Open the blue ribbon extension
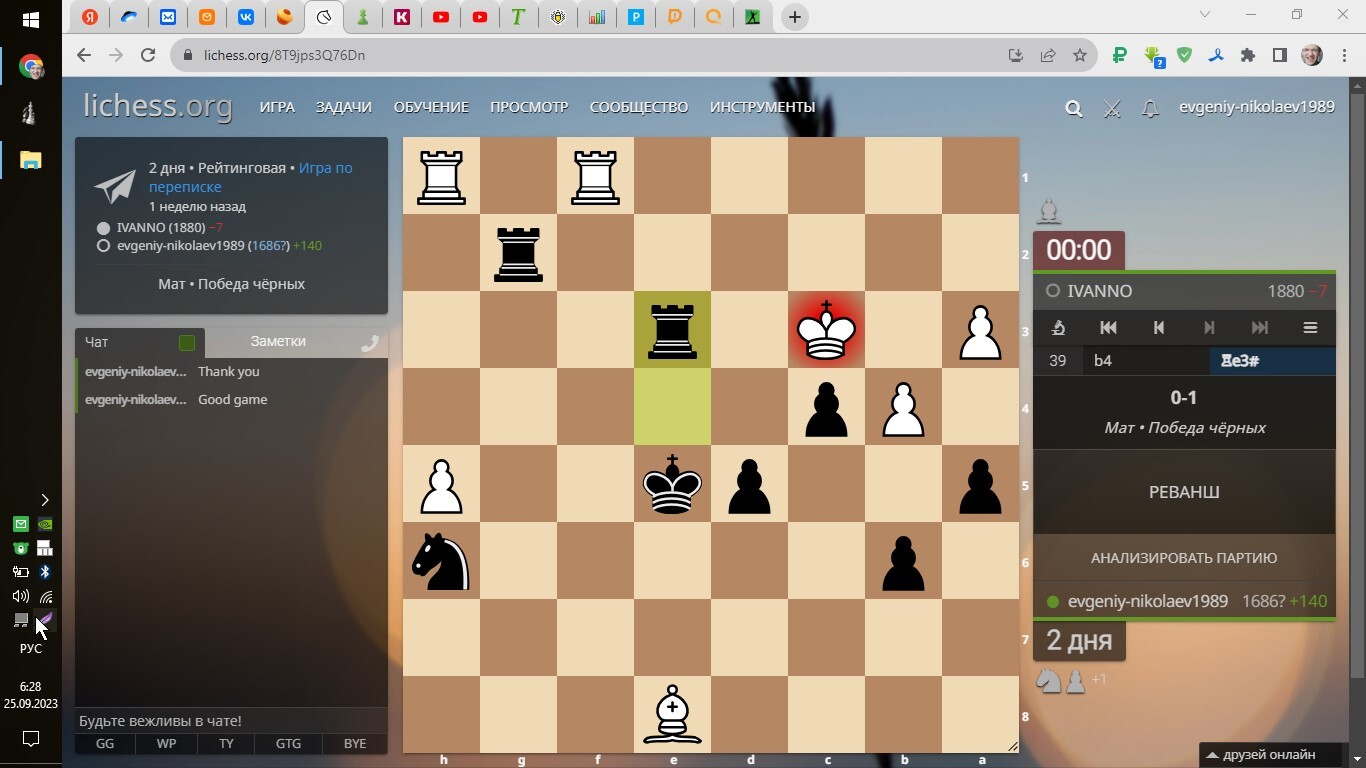The image size is (1366, 768). tap(1216, 56)
